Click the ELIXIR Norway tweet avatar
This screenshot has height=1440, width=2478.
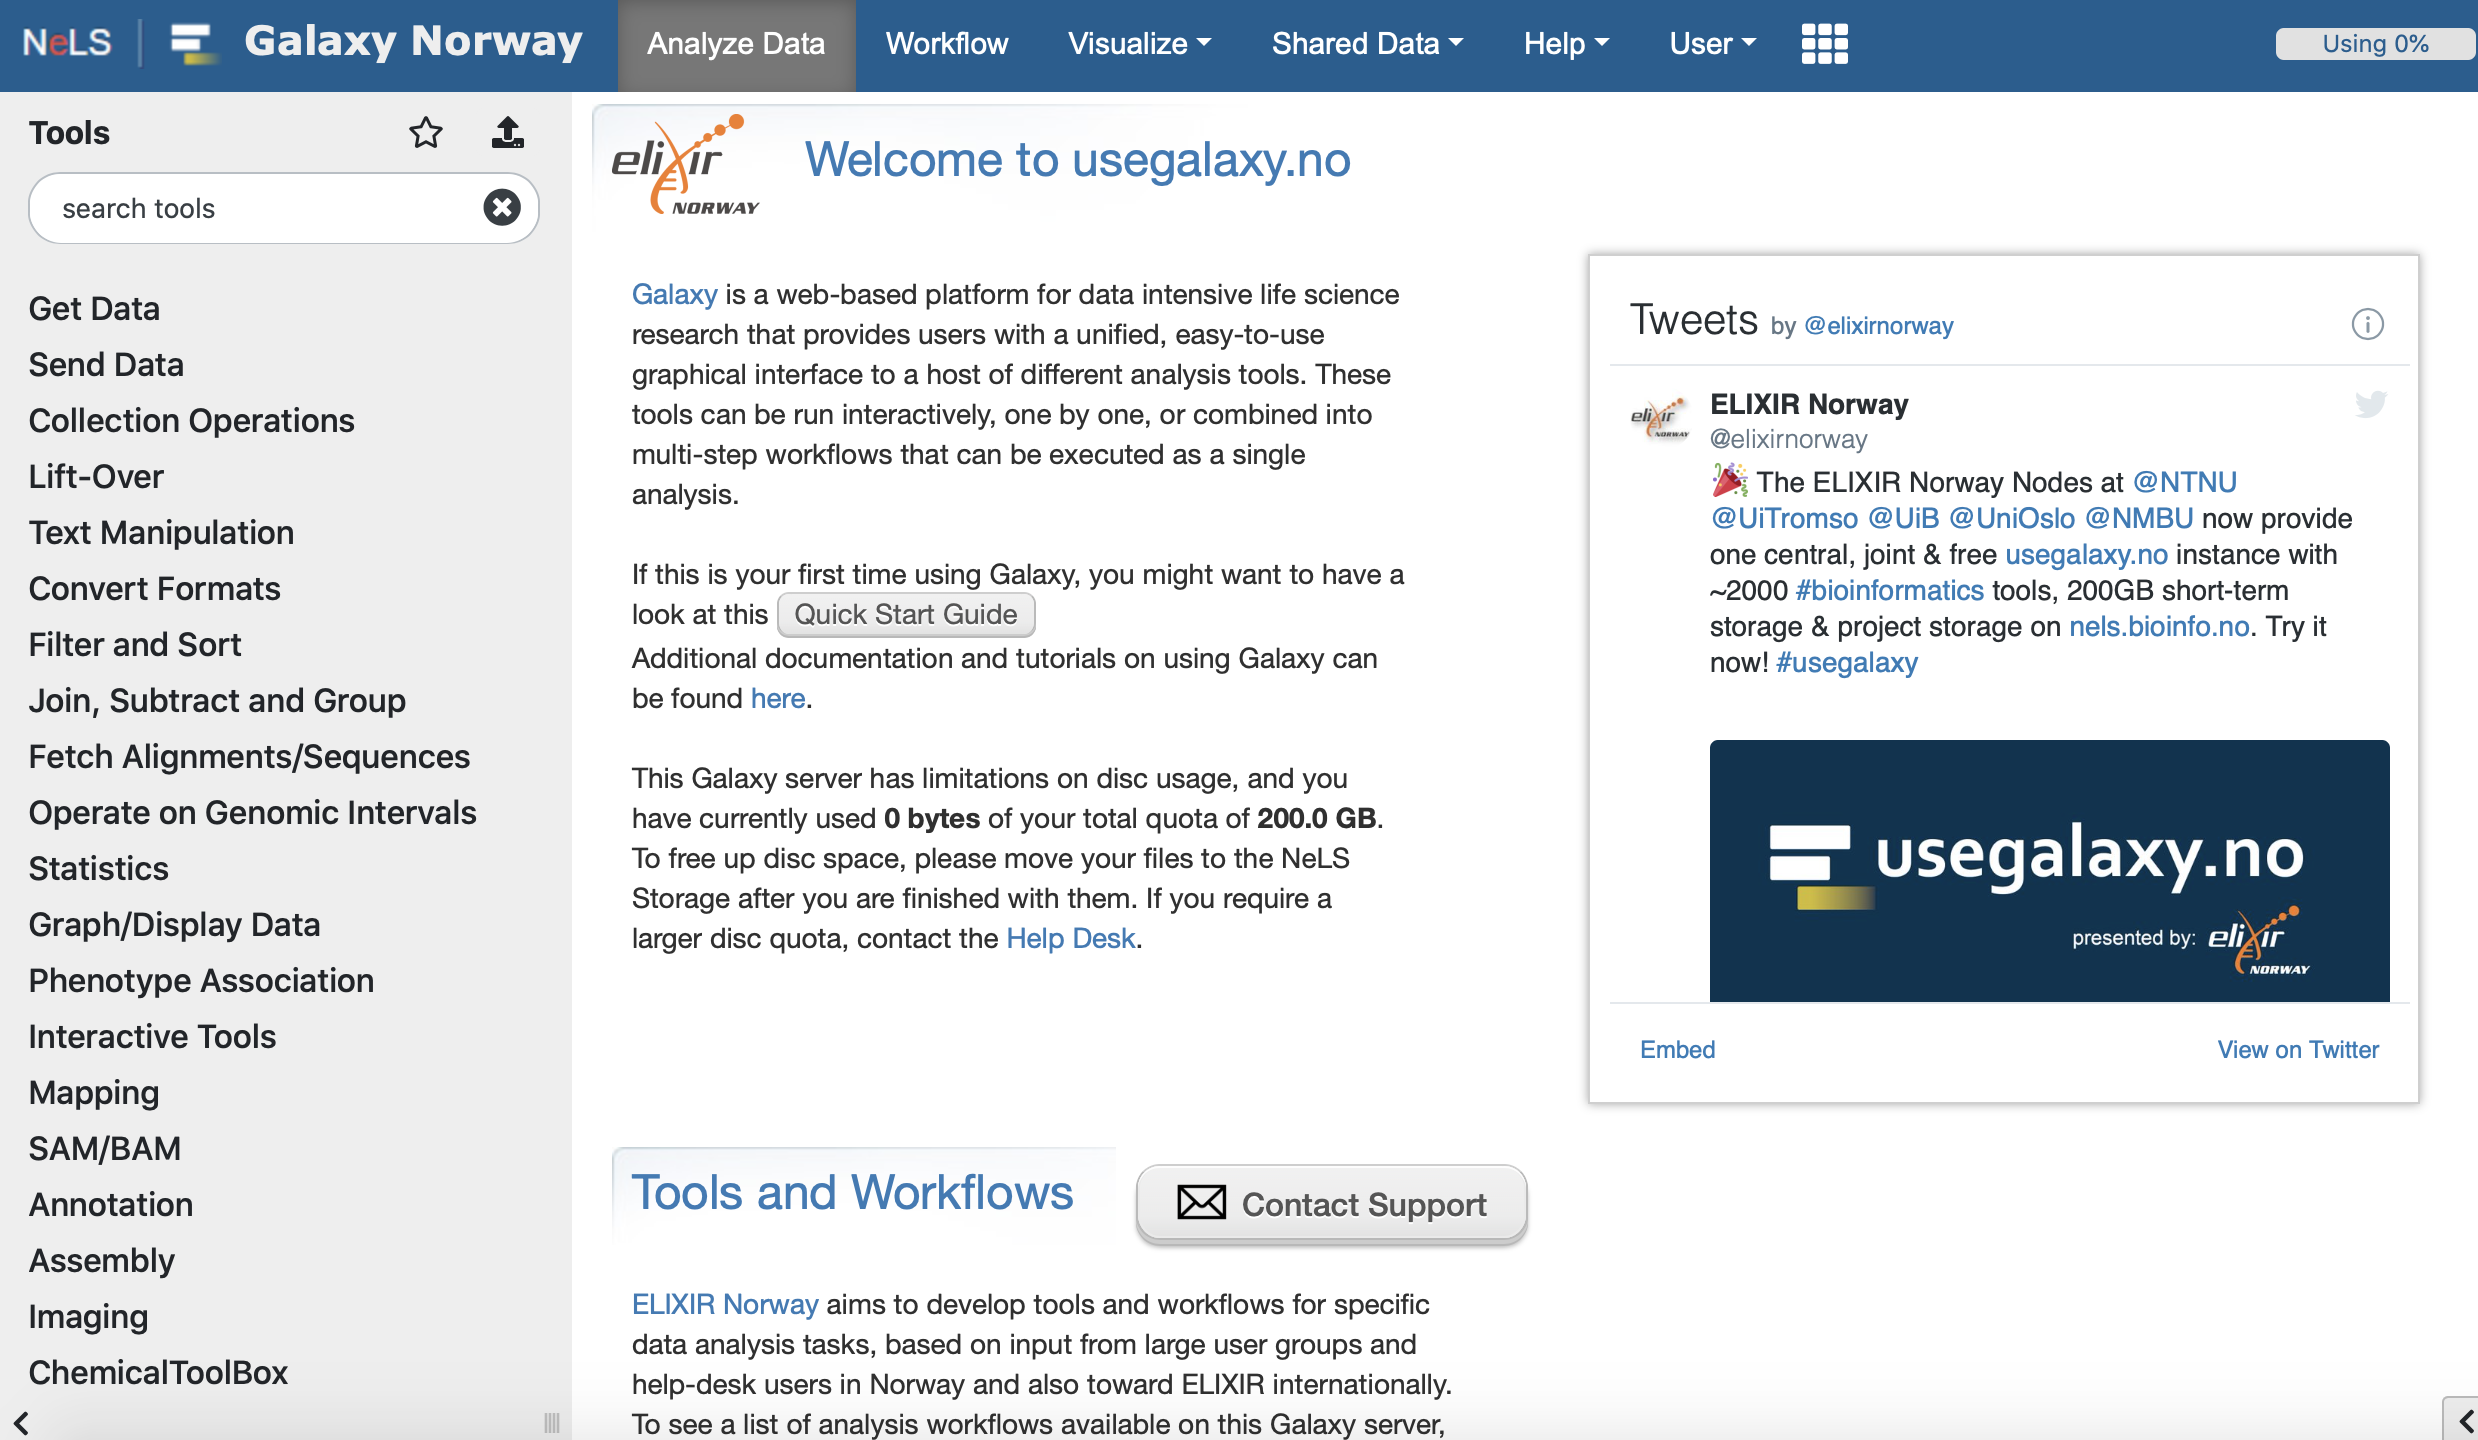1659,418
